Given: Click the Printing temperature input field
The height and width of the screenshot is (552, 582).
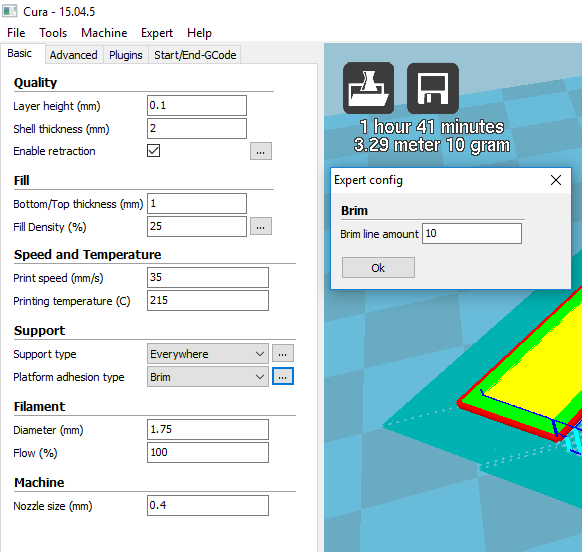Looking at the screenshot, I should (x=207, y=300).
